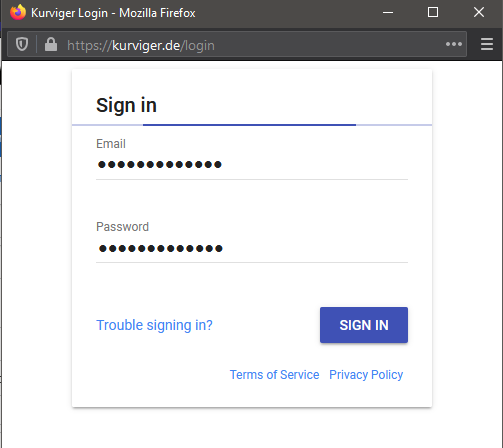The image size is (503, 448).
Task: Click the padlock site security icon
Action: click(x=51, y=44)
